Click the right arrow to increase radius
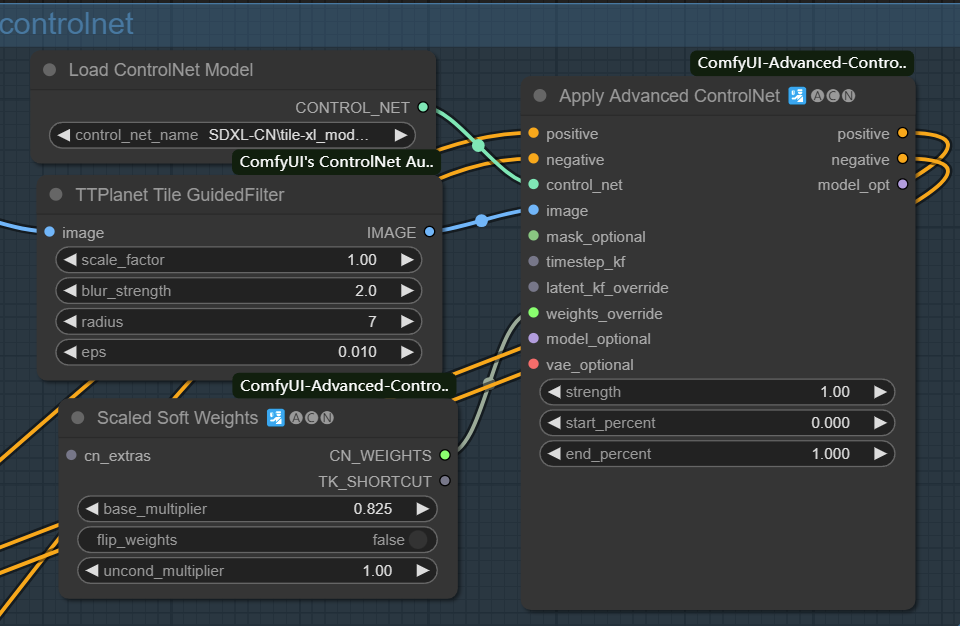The width and height of the screenshot is (960, 626). [x=406, y=321]
